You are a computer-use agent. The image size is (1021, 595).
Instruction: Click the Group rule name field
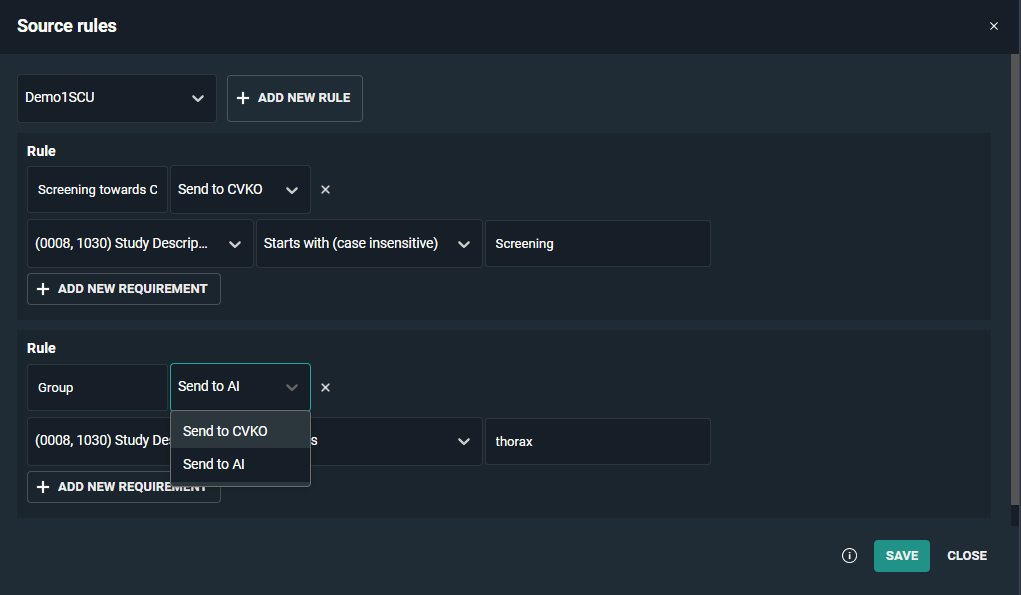(97, 387)
